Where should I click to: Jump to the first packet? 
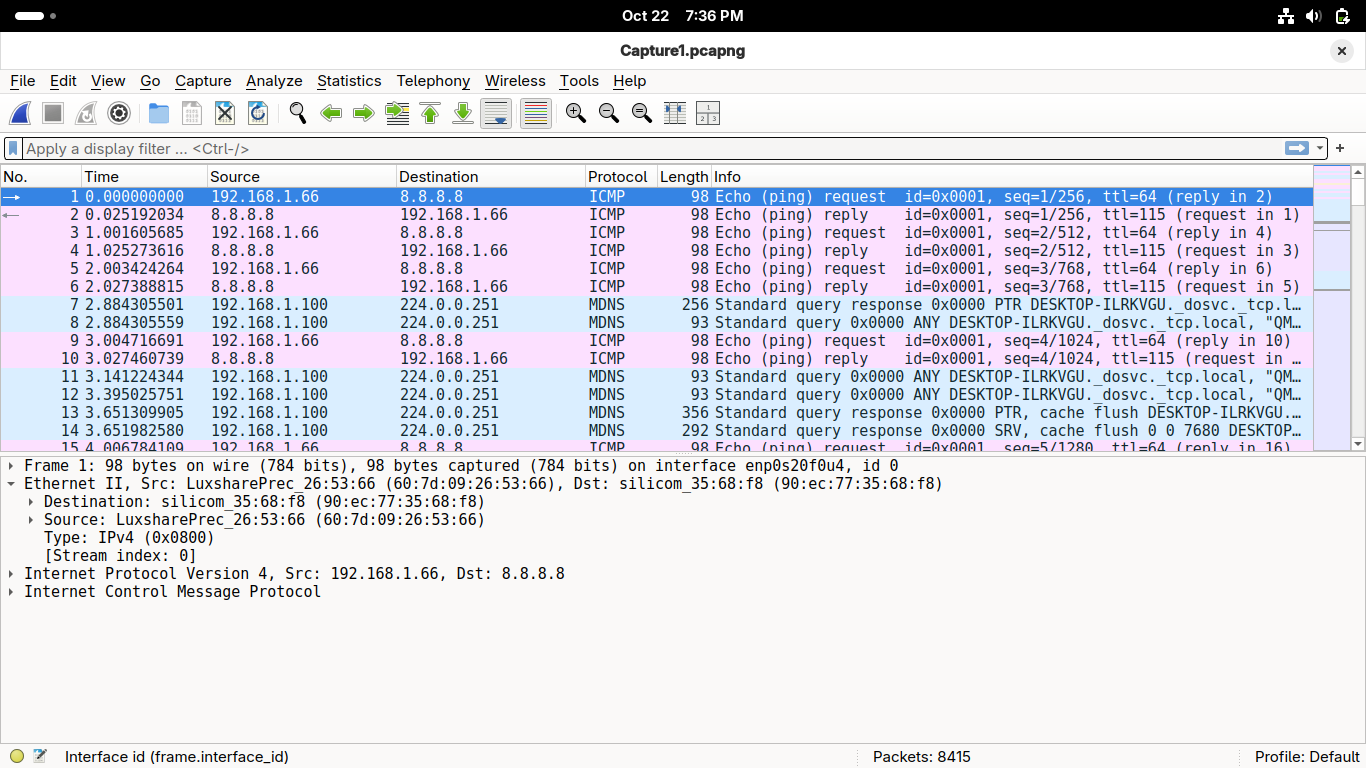click(x=430, y=114)
